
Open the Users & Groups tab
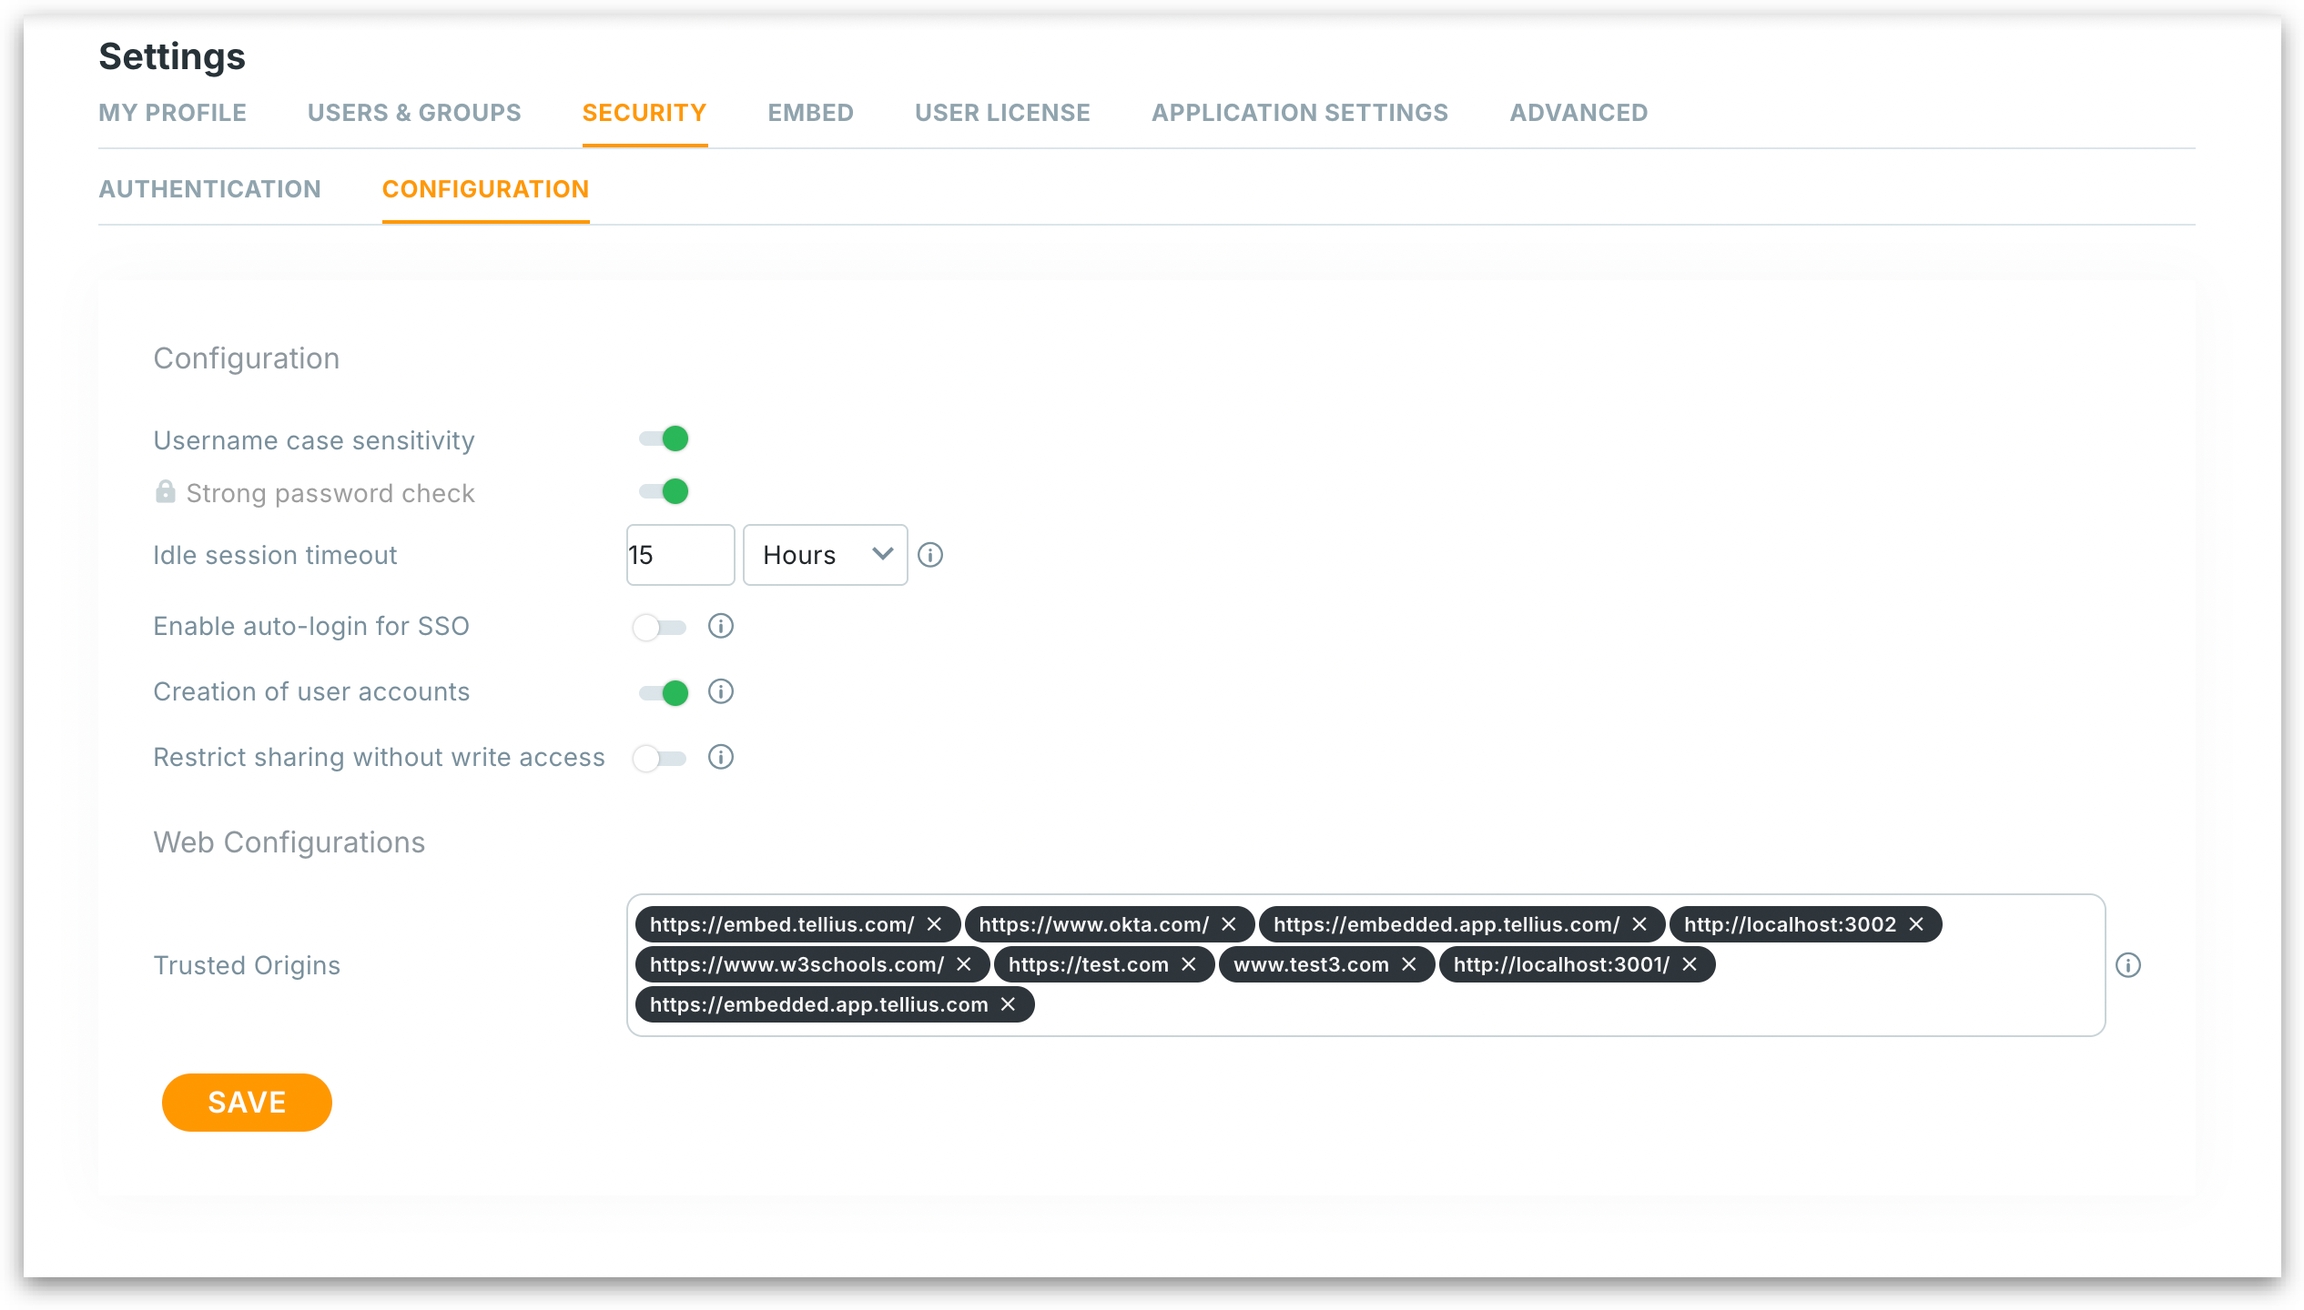click(414, 113)
